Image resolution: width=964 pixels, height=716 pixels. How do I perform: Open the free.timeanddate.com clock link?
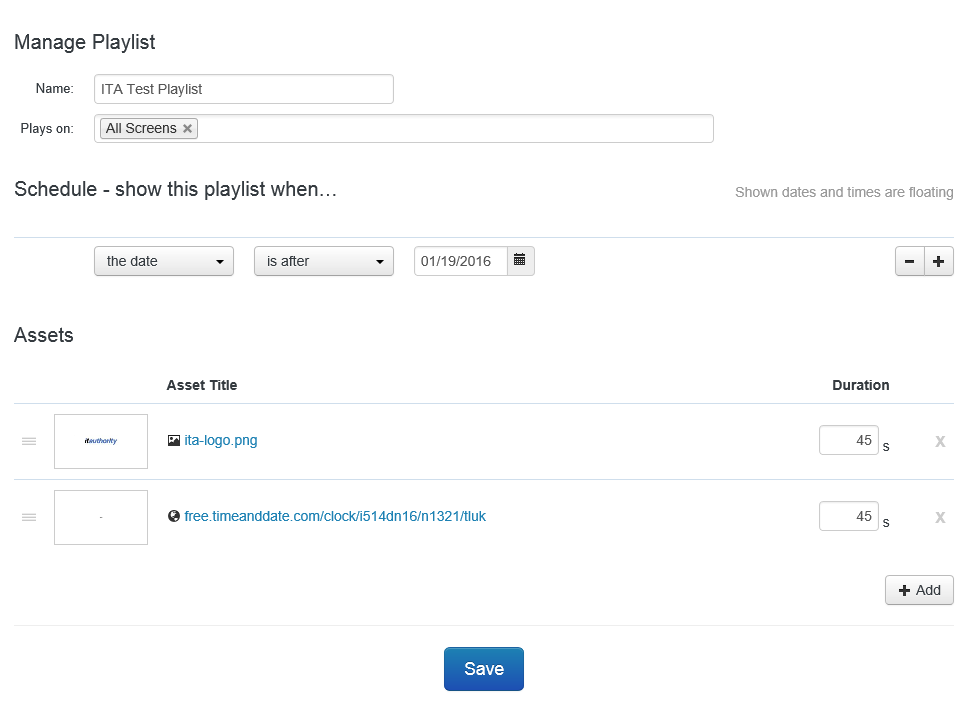(335, 516)
